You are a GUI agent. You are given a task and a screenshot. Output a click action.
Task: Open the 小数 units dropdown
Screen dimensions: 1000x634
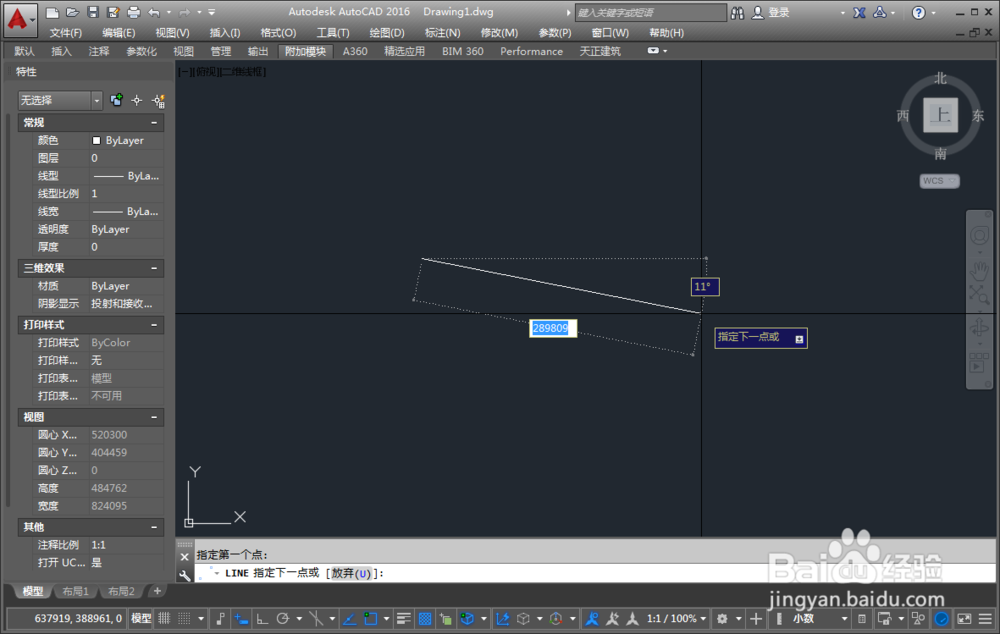[820, 619]
